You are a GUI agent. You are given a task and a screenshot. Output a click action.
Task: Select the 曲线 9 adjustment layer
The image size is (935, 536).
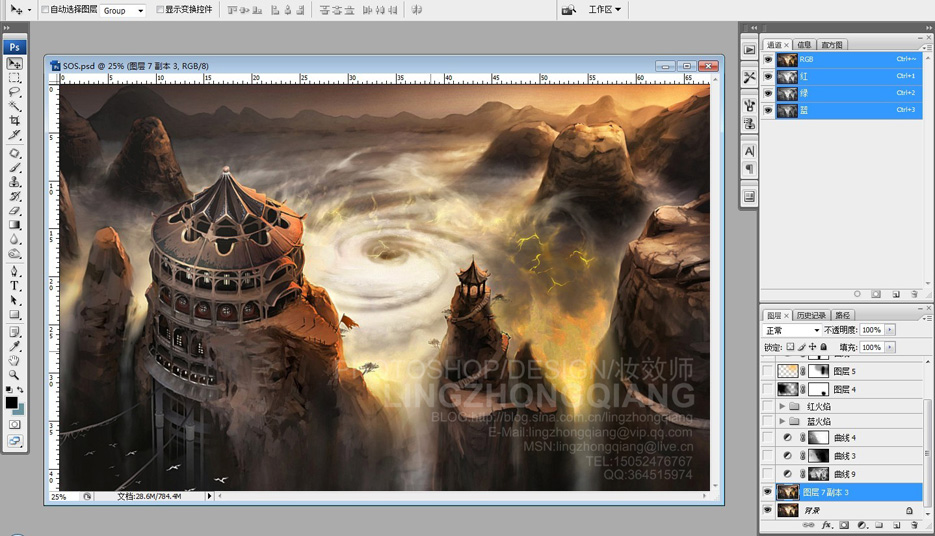point(843,474)
